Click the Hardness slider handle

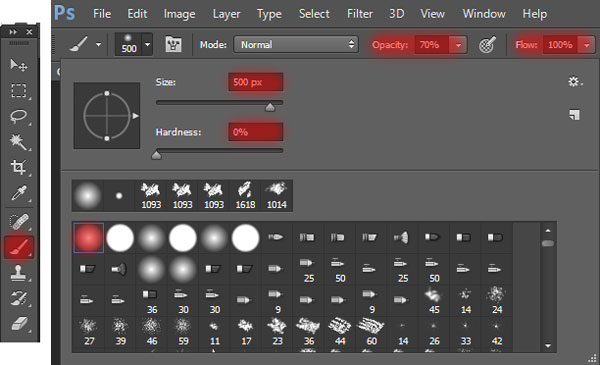156,155
